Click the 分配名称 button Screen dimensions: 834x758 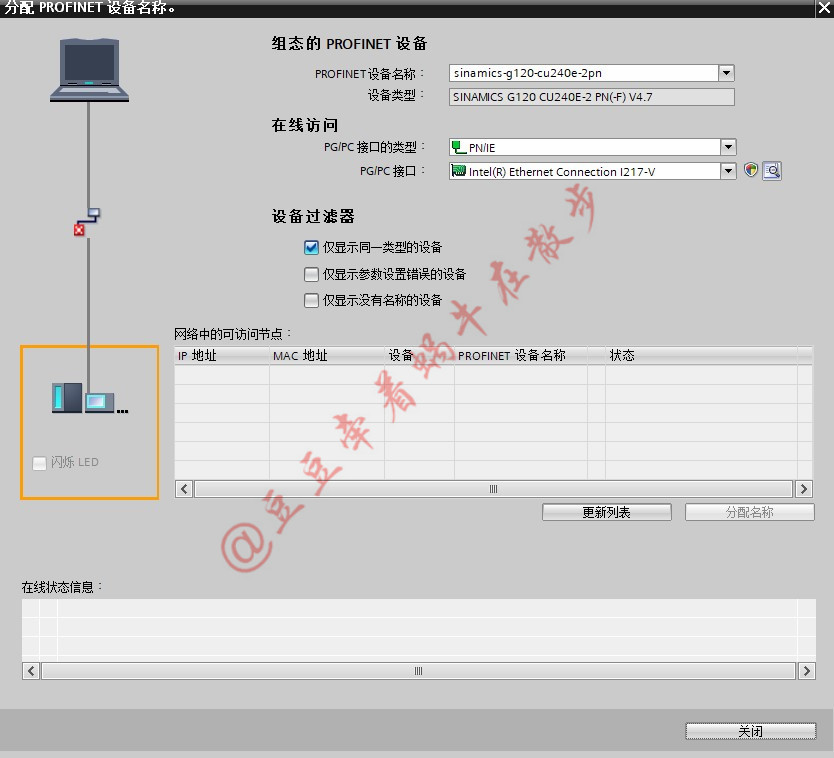749,511
